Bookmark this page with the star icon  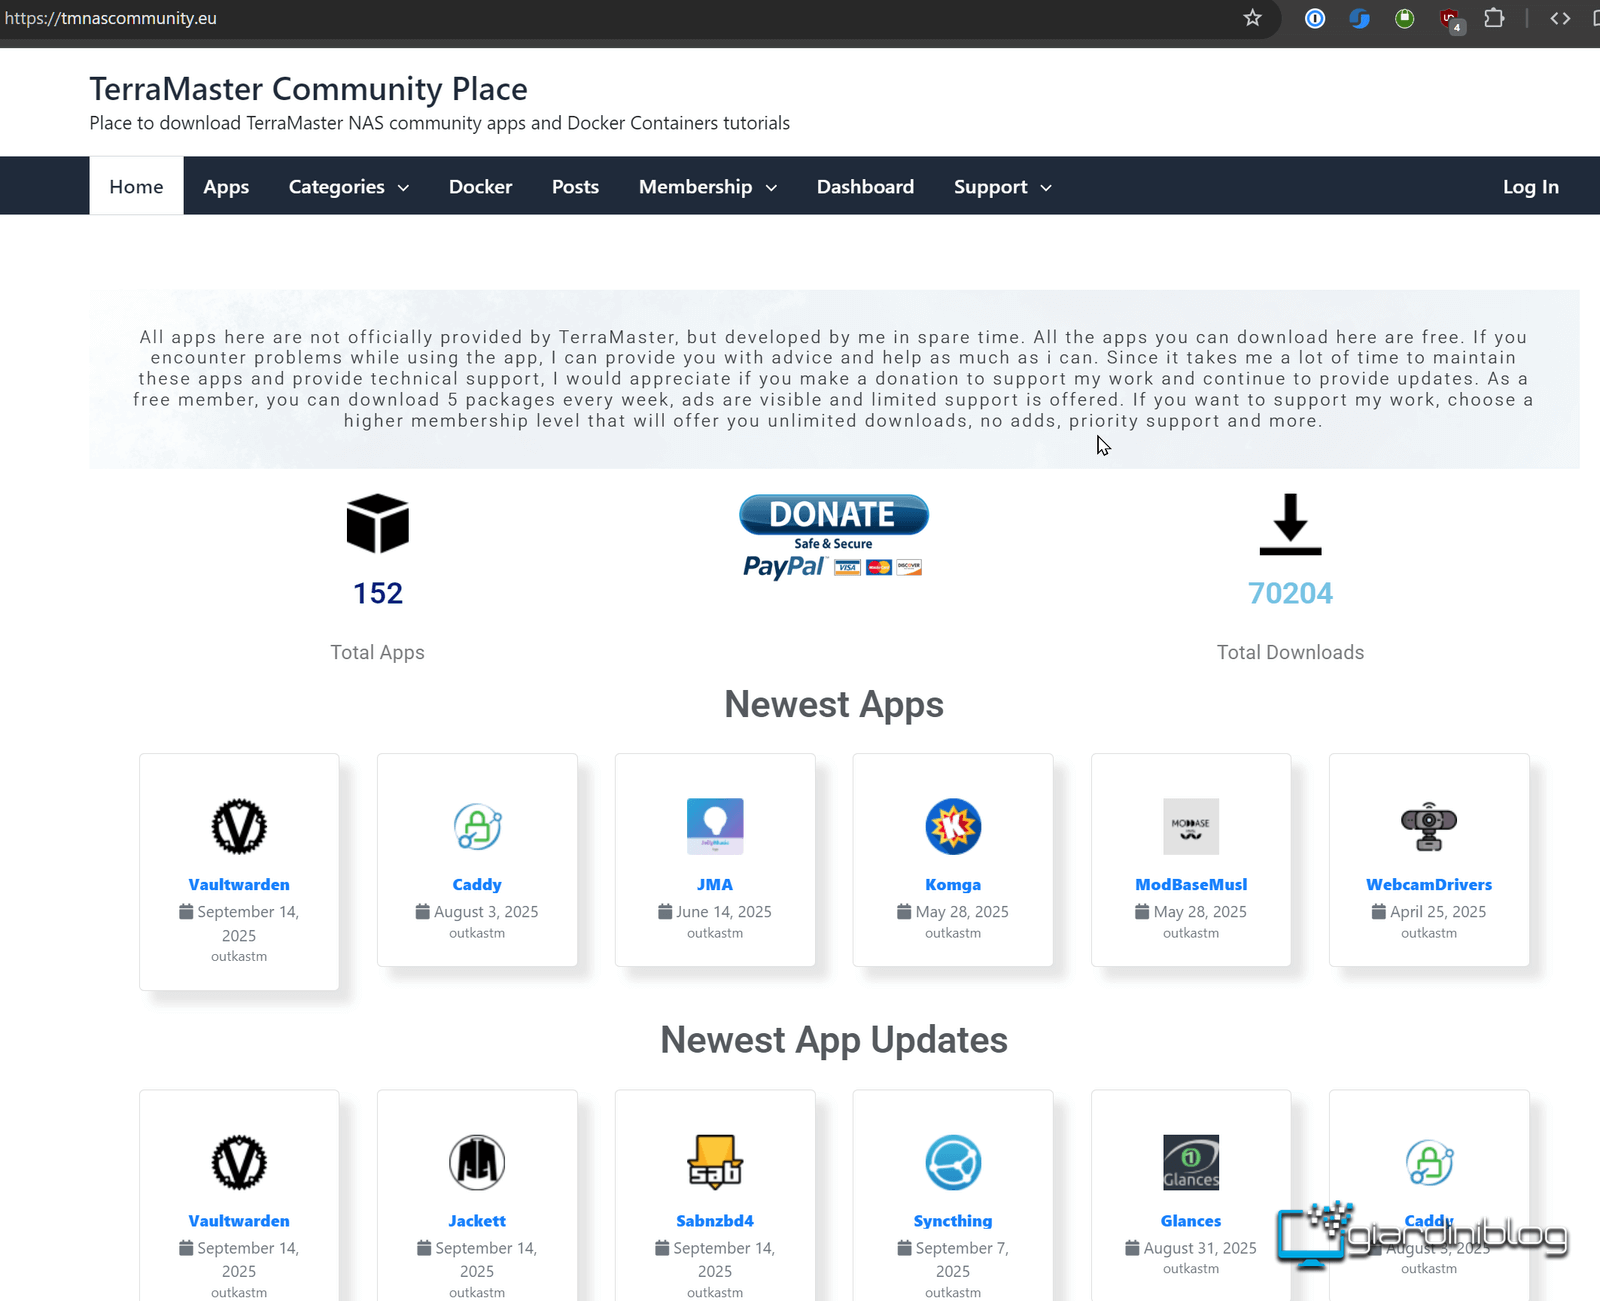point(1253,18)
